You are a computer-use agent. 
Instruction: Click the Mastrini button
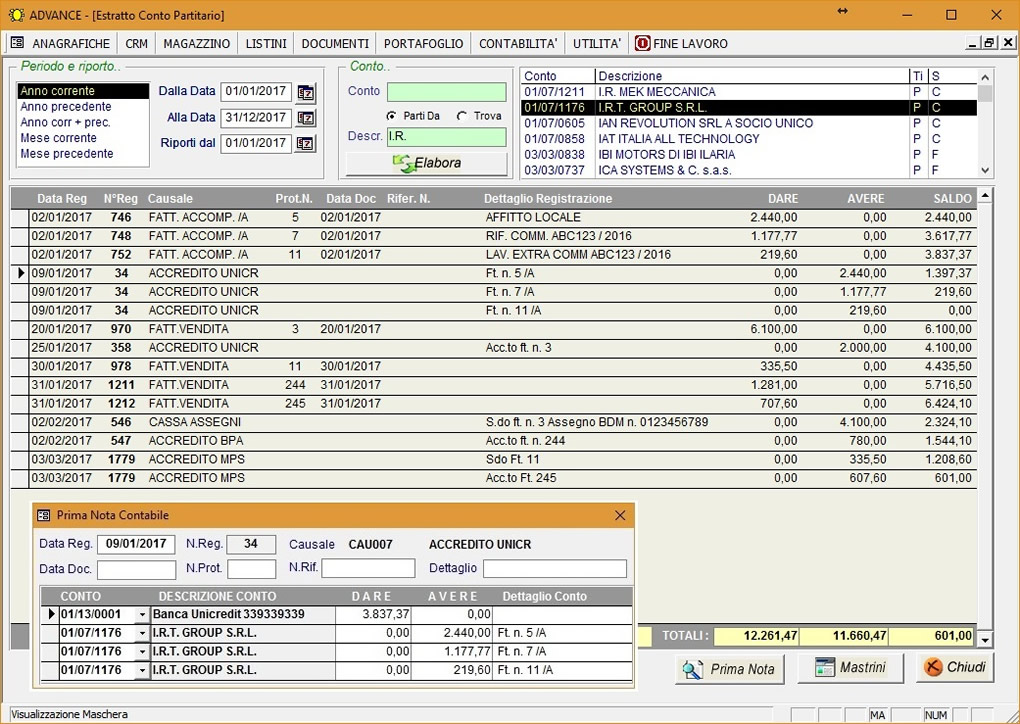(850, 668)
